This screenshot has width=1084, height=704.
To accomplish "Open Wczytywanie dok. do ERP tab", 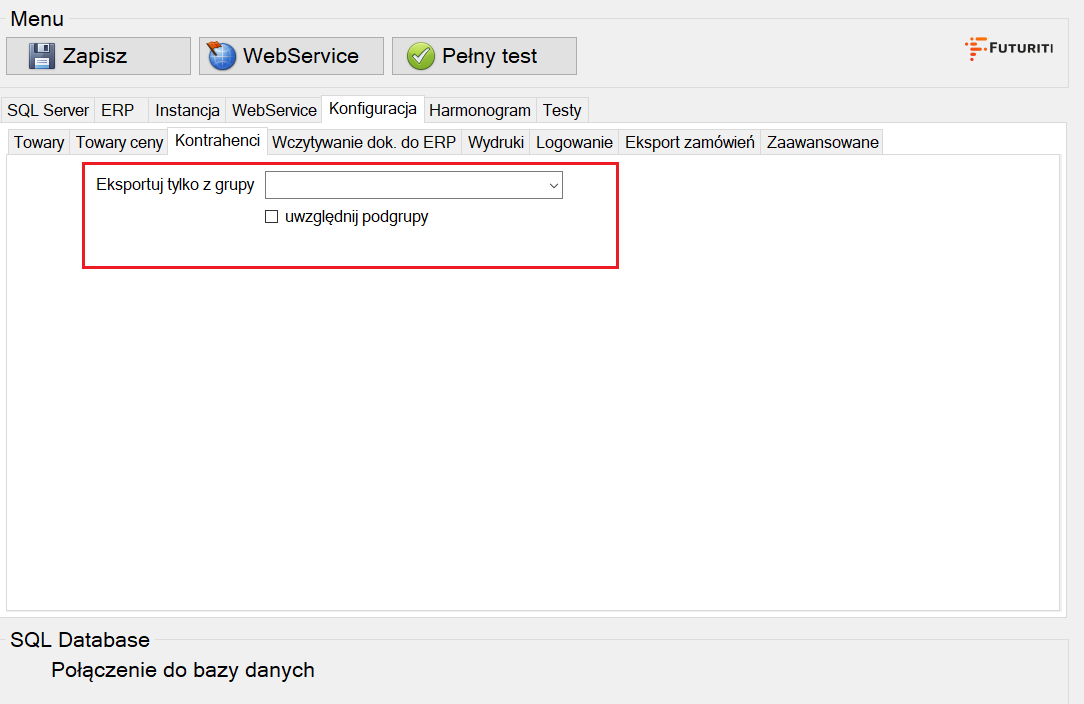I will click(364, 142).
